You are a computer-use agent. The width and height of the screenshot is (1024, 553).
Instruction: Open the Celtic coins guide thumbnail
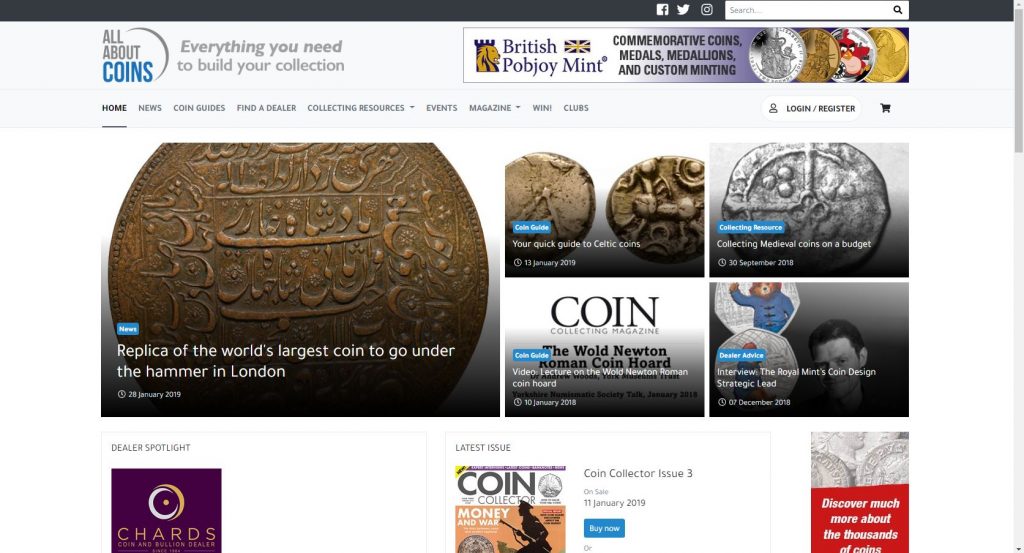tap(605, 210)
